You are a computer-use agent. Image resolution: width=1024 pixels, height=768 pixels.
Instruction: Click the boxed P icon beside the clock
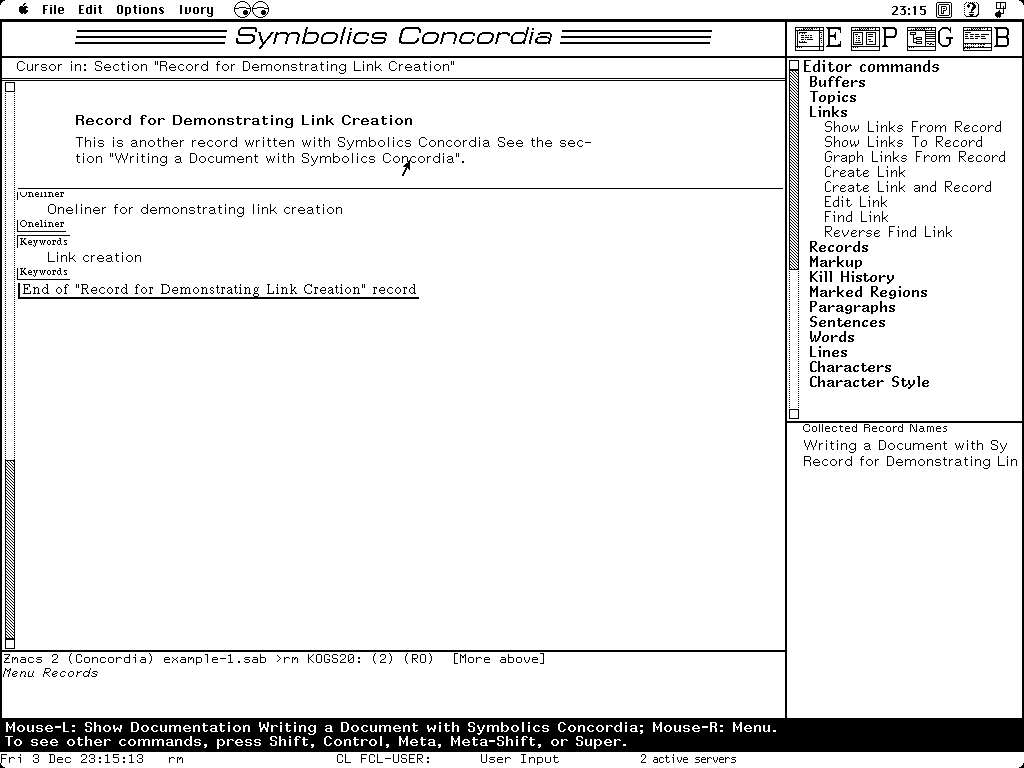click(x=944, y=10)
